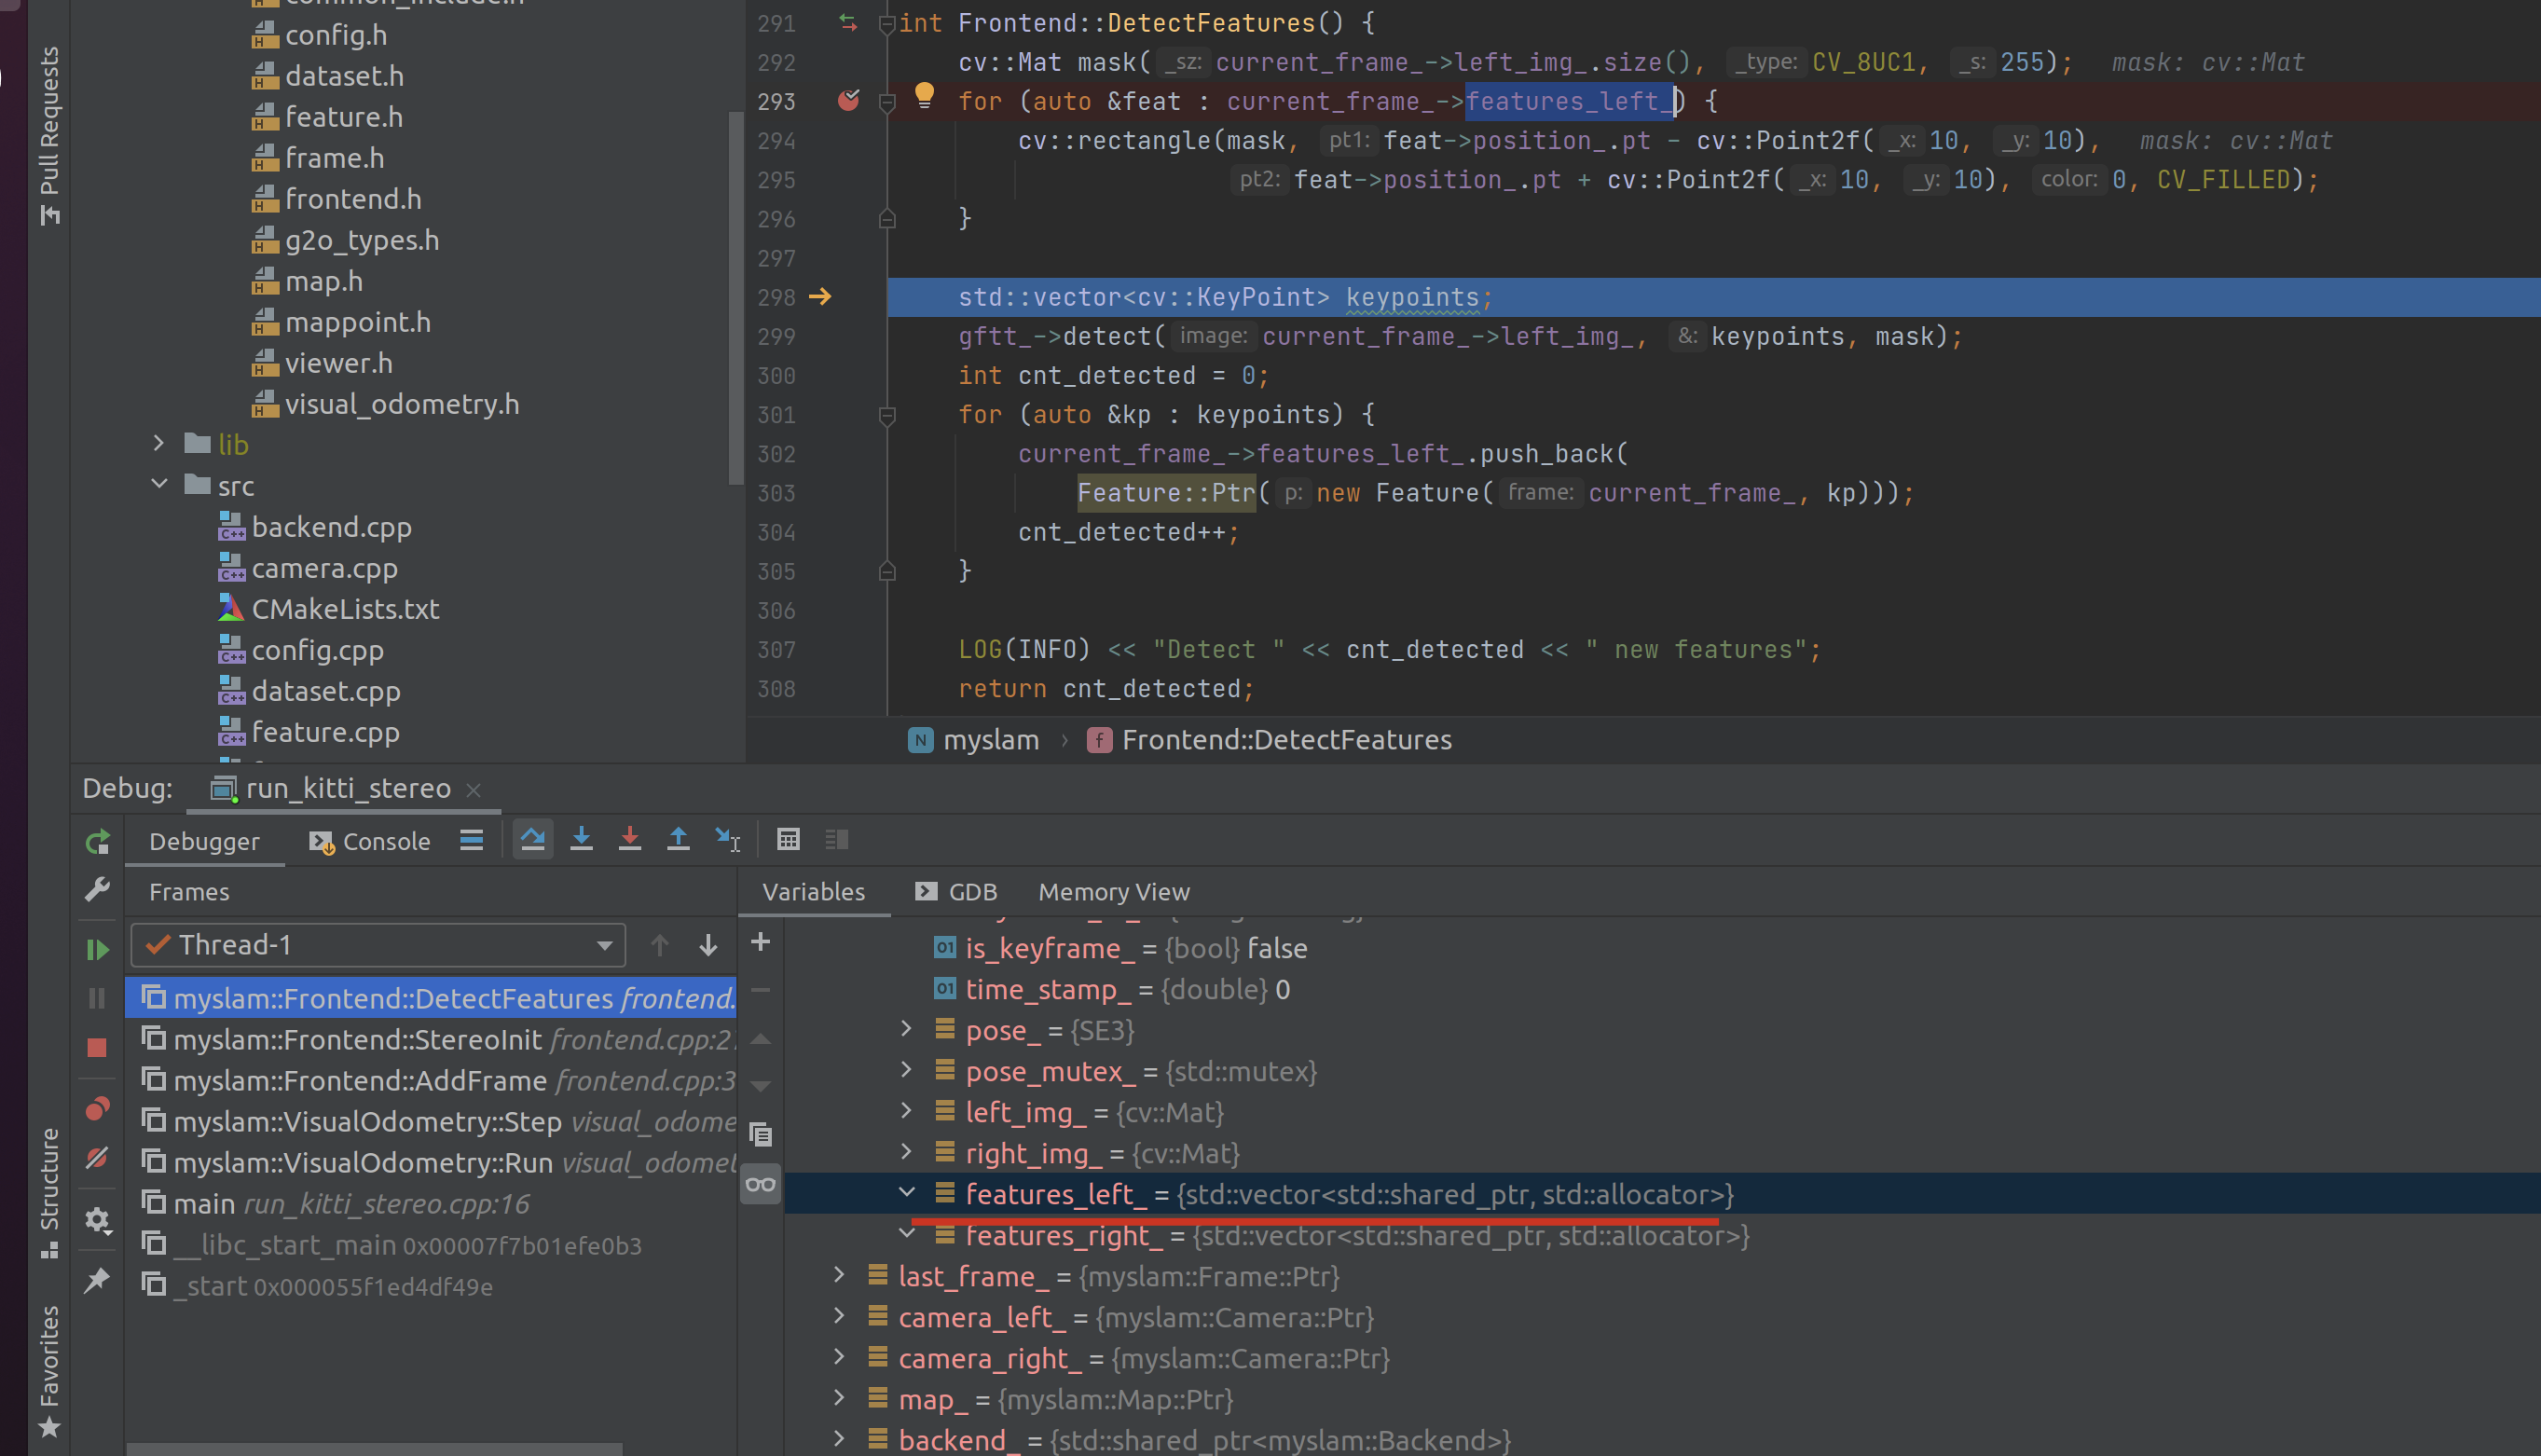Close run_kitti_stereo debug tab
This screenshot has width=2541, height=1456.
point(474,790)
